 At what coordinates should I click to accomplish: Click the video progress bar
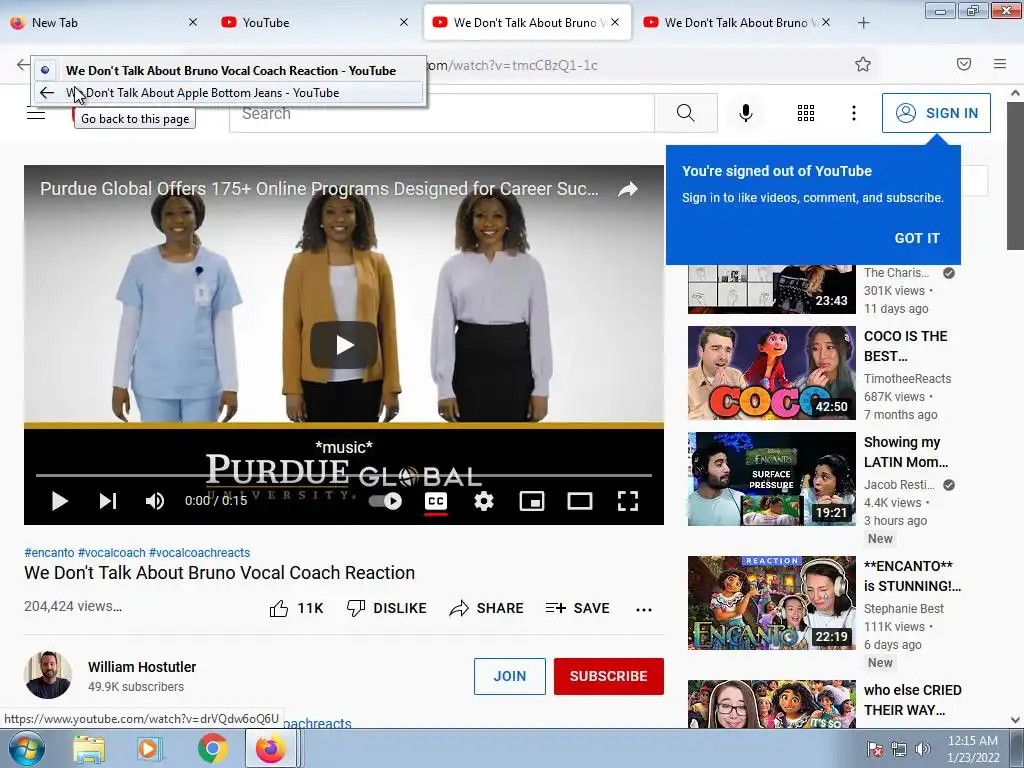tap(344, 475)
